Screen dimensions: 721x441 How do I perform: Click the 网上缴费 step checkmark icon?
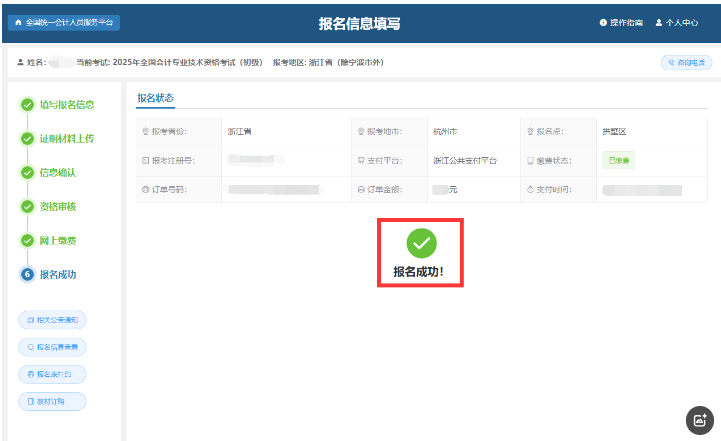27,240
